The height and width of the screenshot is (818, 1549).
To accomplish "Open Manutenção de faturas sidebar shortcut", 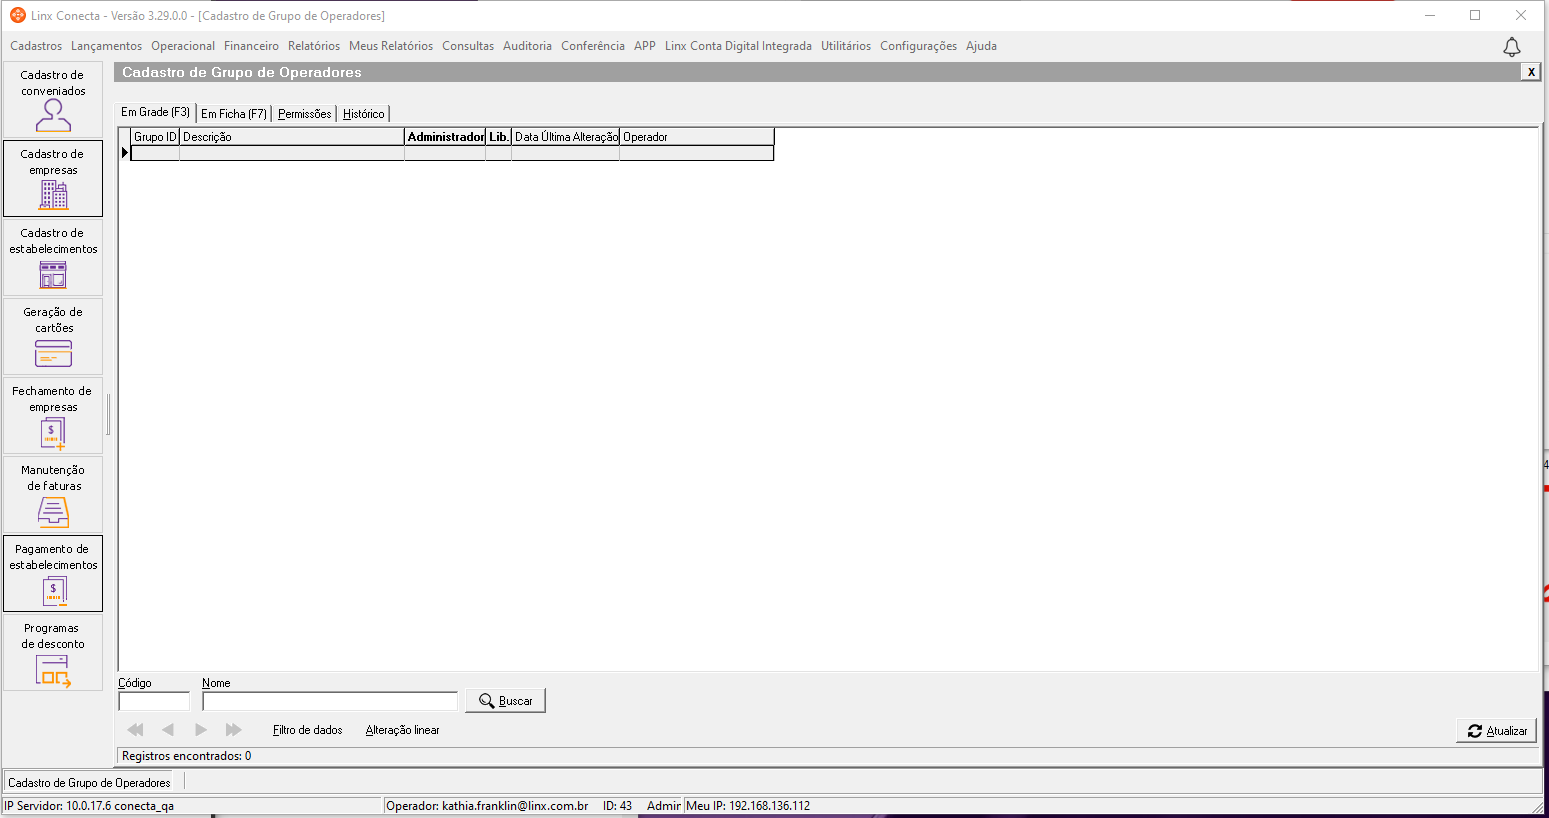I will pyautogui.click(x=53, y=495).
